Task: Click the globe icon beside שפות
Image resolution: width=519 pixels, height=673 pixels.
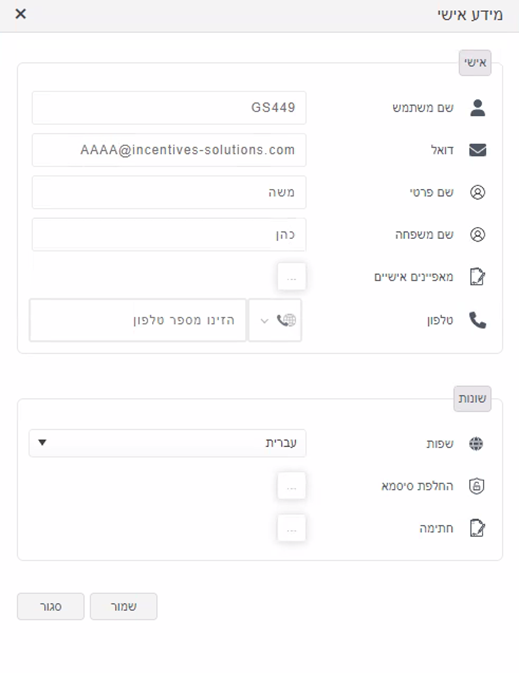Action: 476,443
